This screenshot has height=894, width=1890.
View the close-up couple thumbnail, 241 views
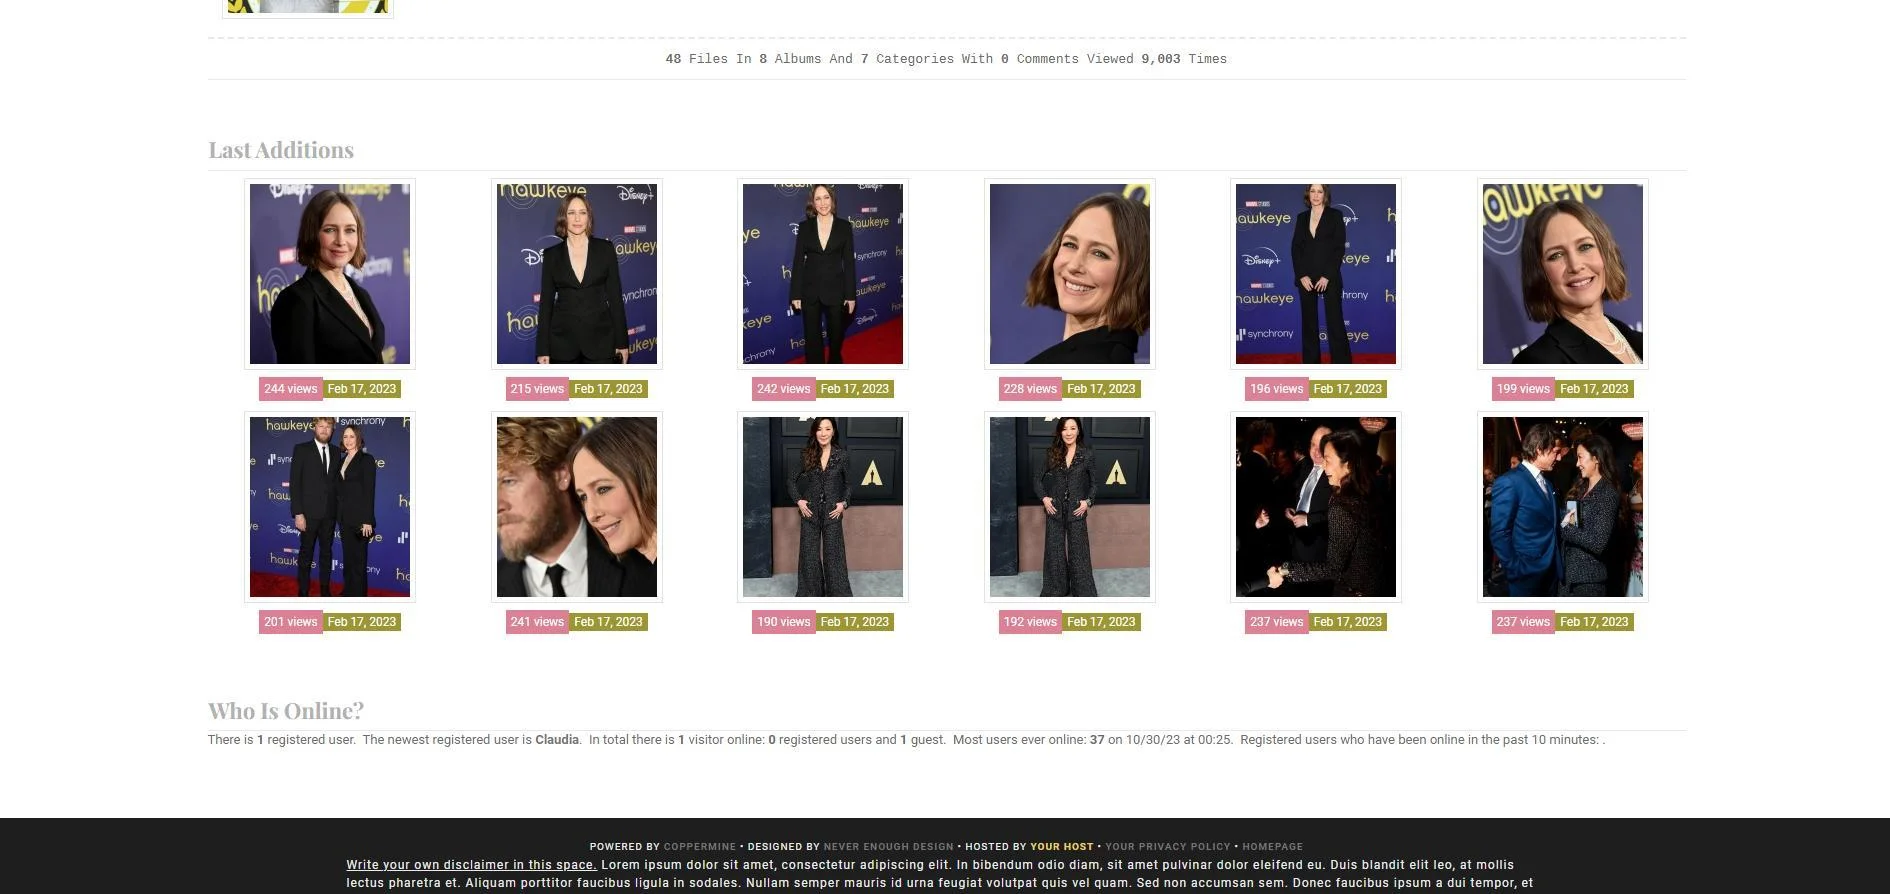click(x=577, y=507)
